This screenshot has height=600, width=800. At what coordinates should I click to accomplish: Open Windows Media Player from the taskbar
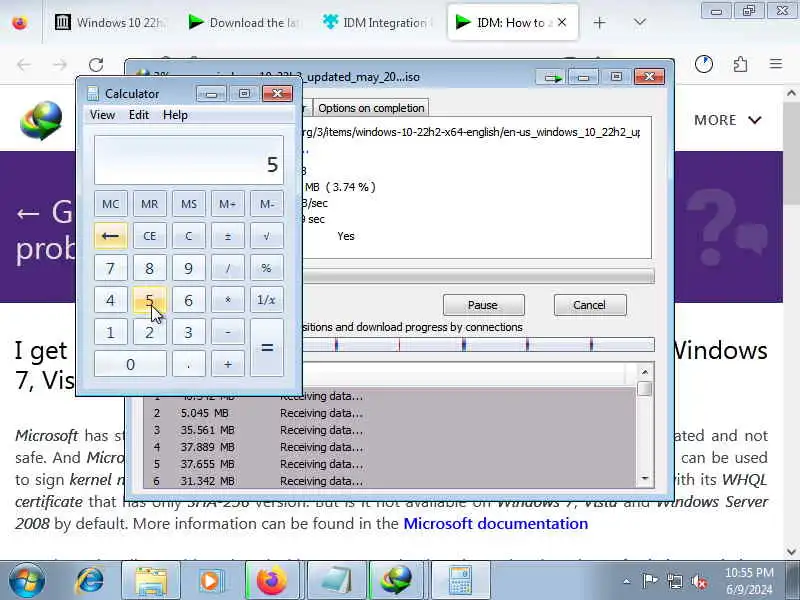point(210,580)
